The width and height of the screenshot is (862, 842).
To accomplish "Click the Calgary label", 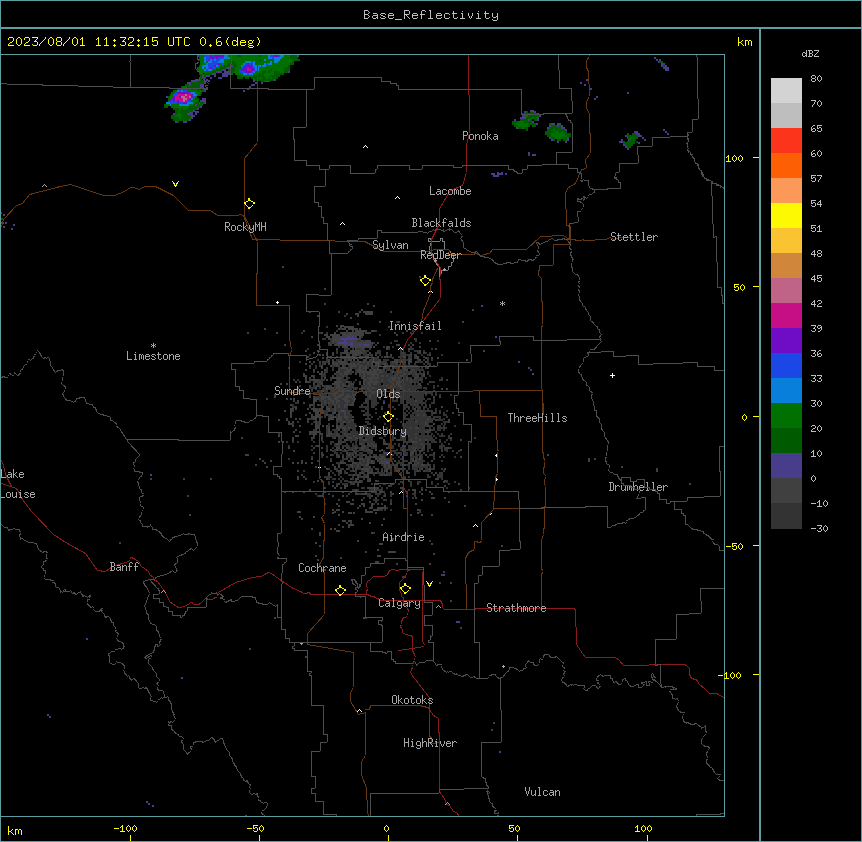I will (399, 603).
